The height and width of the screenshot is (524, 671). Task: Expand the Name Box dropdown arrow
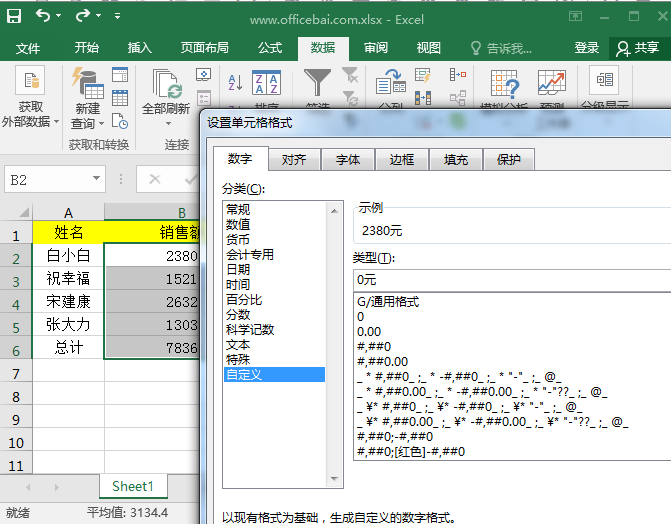pos(96,178)
